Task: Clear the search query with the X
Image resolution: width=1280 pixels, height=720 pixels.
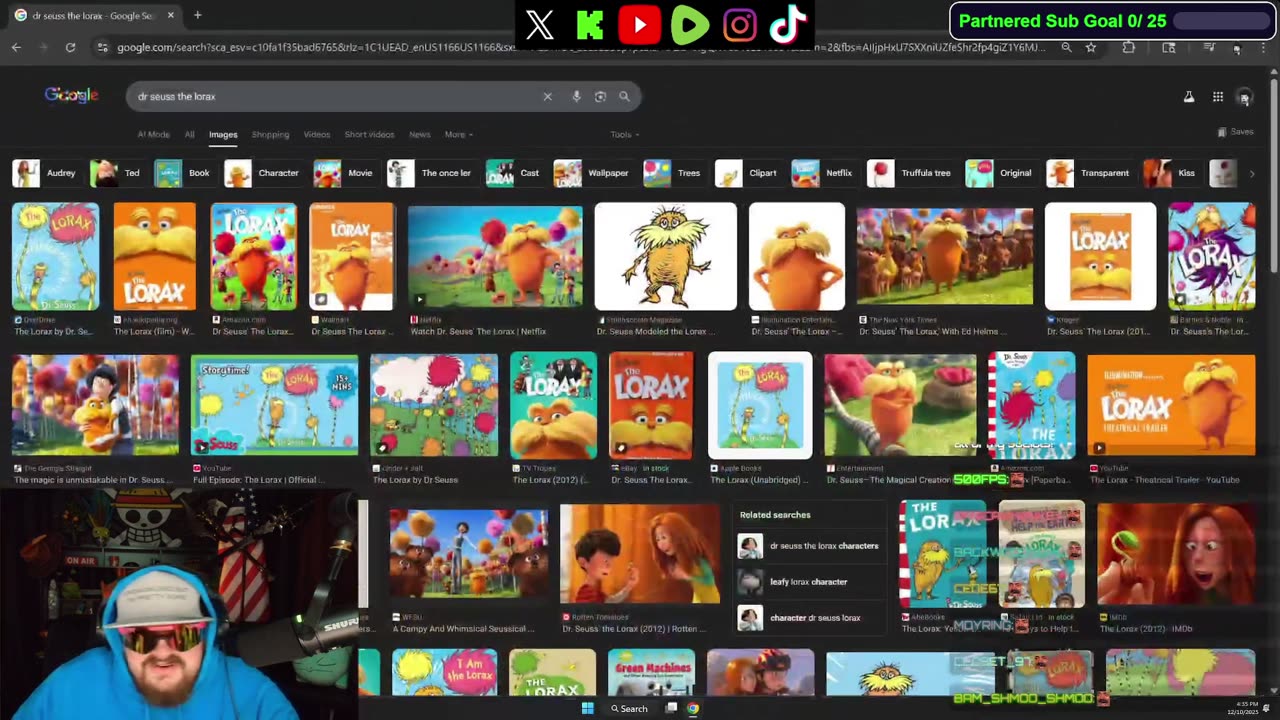Action: coord(547,96)
